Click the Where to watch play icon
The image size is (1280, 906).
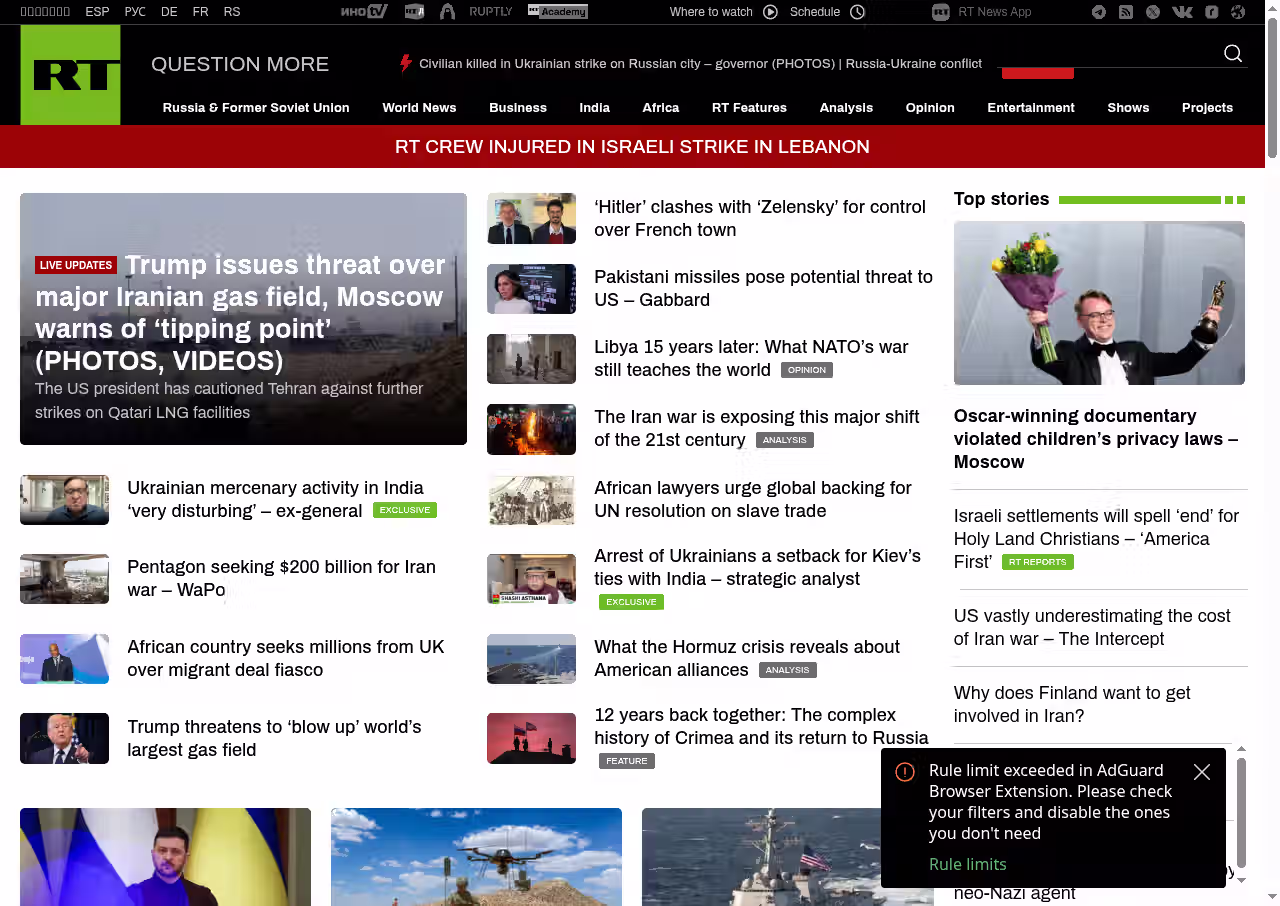click(770, 12)
